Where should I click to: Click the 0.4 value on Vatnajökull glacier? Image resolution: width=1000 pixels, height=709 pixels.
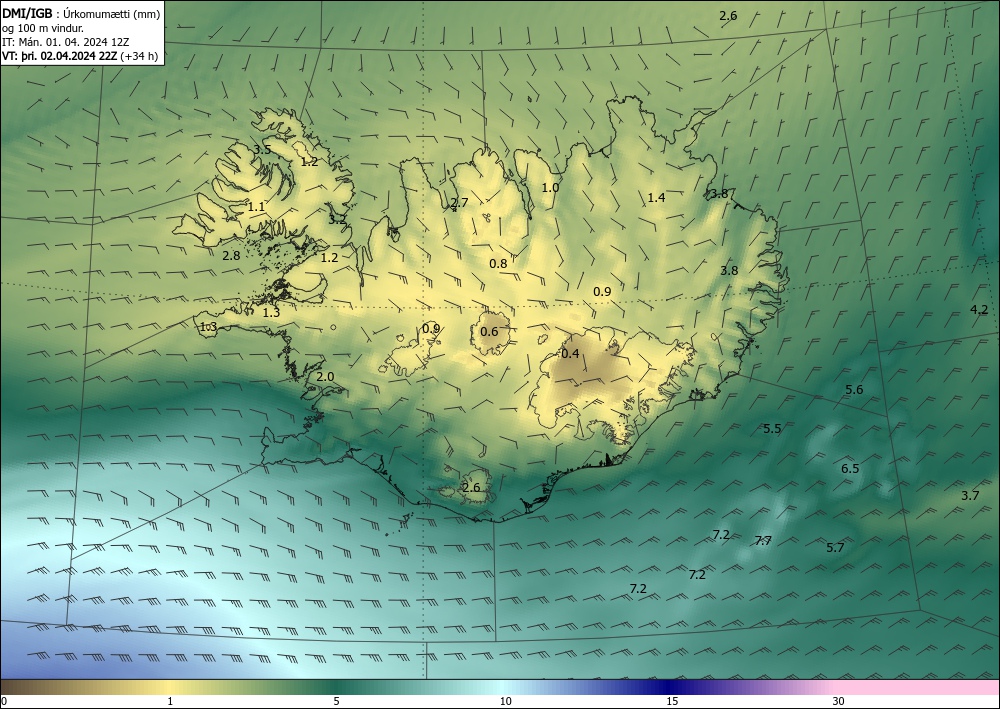pos(570,354)
